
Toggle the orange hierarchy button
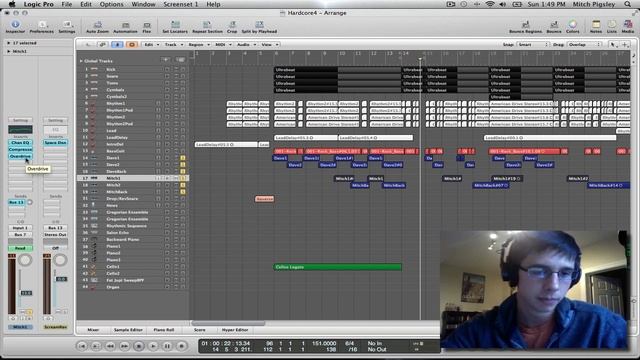click(x=131, y=44)
